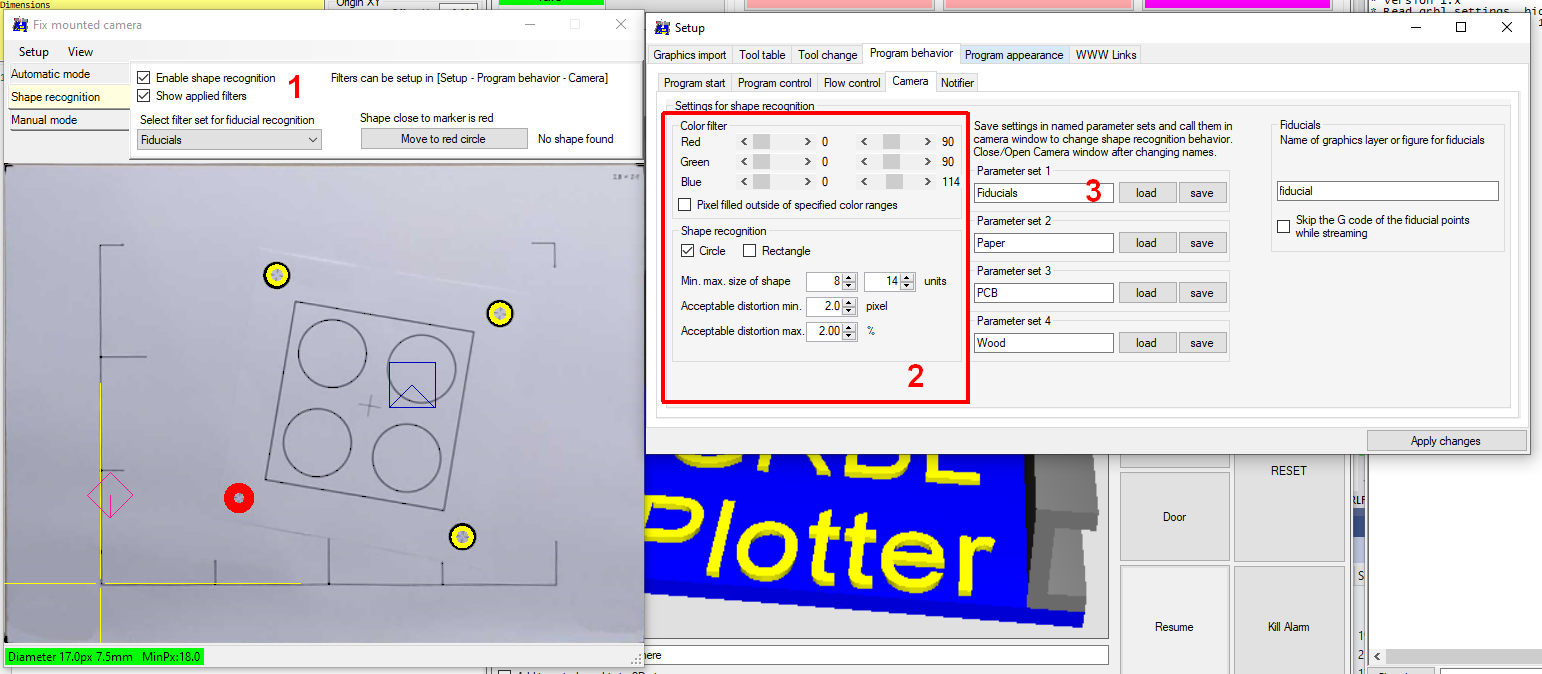Enable the Rectangle shape recognition option
The width and height of the screenshot is (1542, 674).
coord(749,251)
